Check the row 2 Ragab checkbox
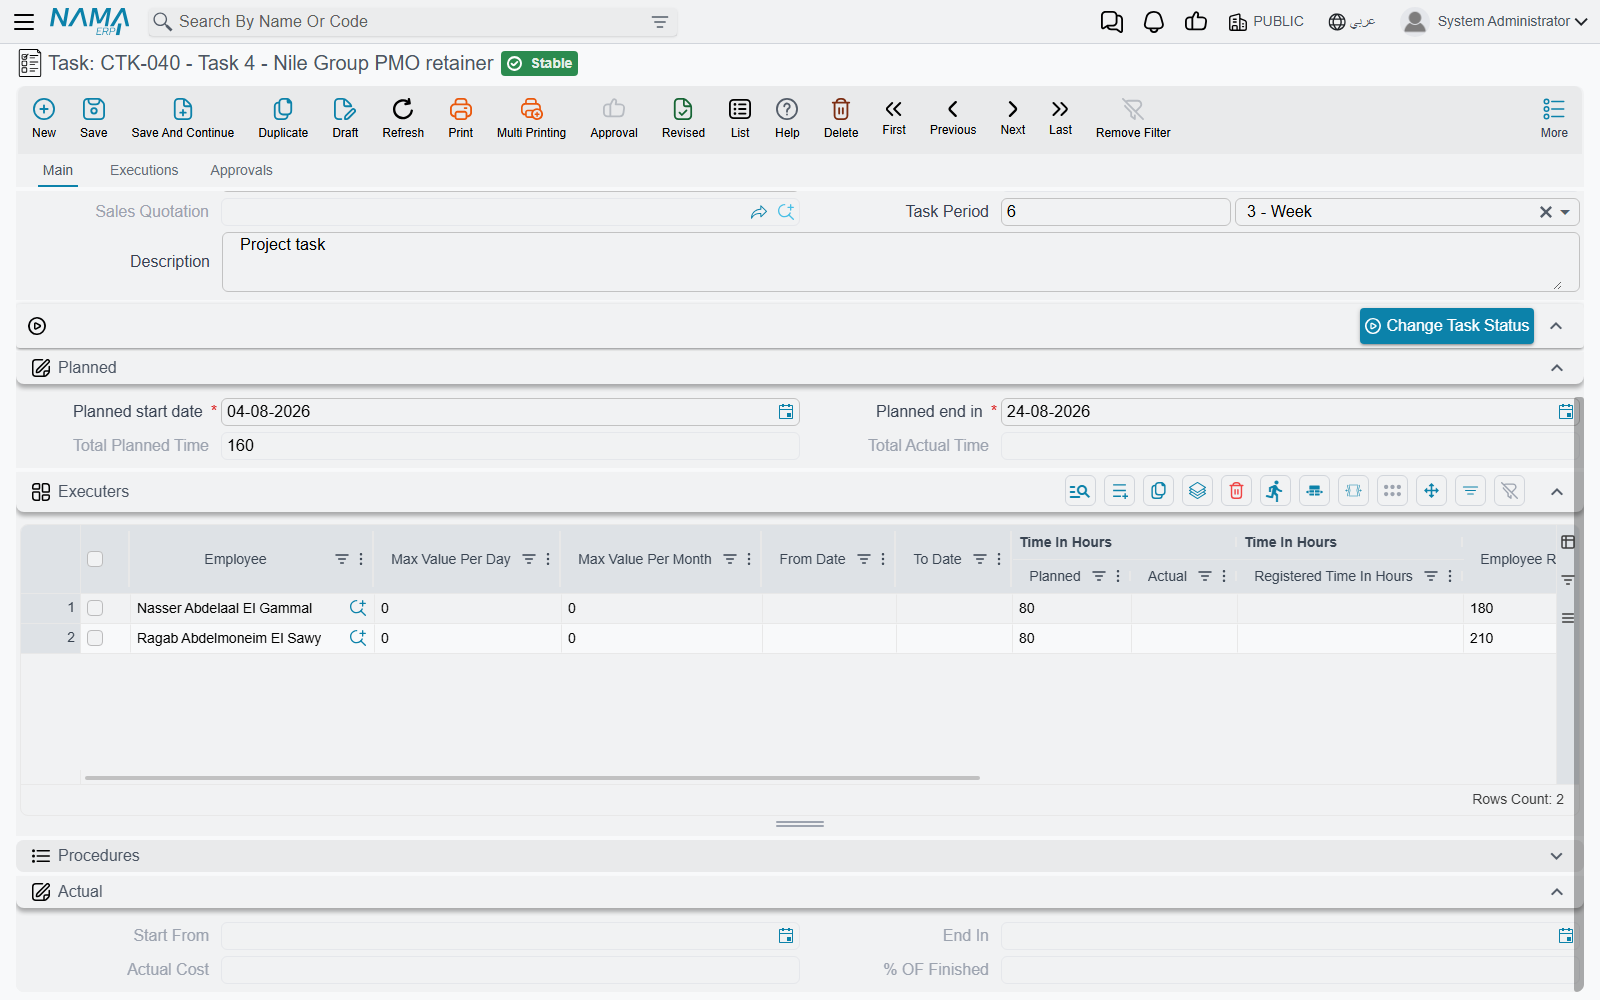The width and height of the screenshot is (1600, 1000). click(x=95, y=638)
